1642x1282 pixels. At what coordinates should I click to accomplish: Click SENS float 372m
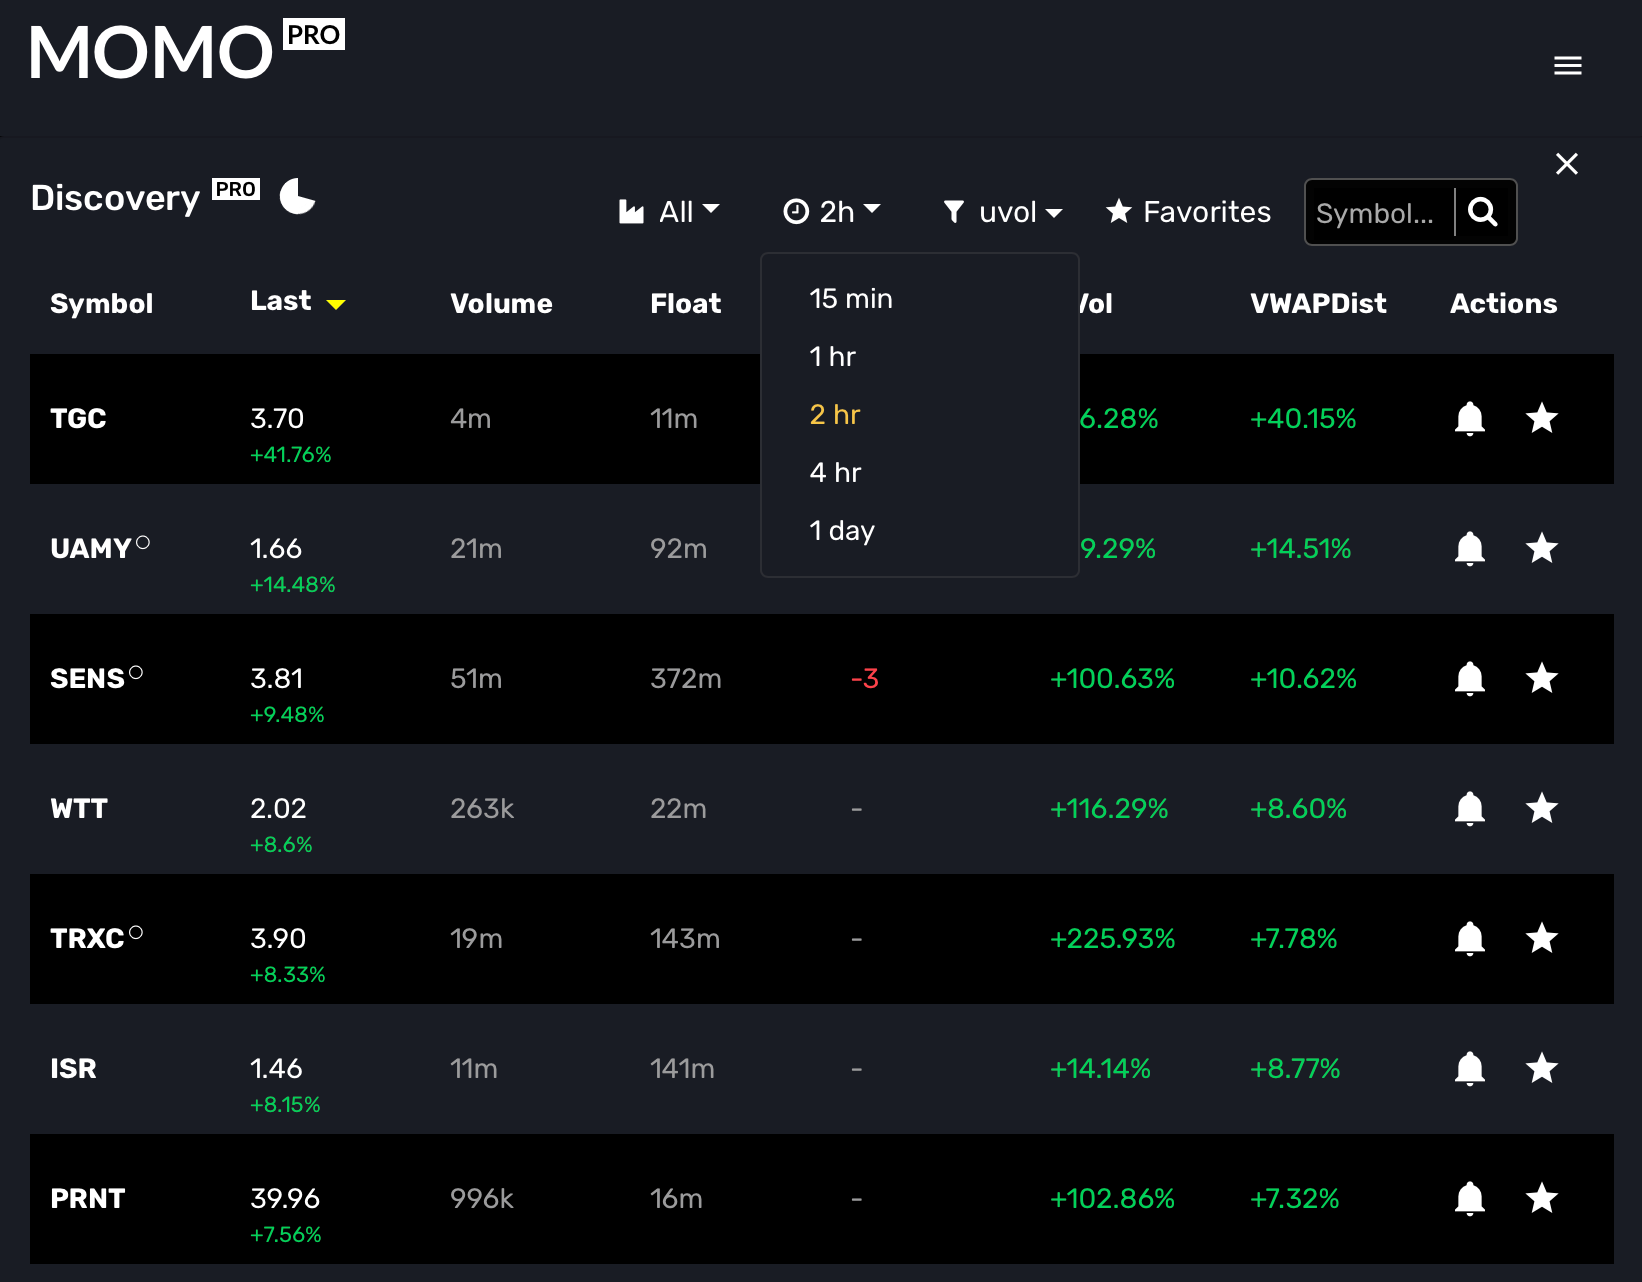click(686, 678)
